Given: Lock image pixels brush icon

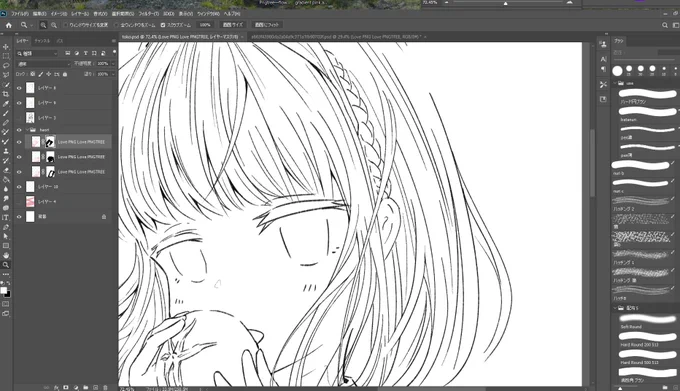Looking at the screenshot, I should pos(41,74).
